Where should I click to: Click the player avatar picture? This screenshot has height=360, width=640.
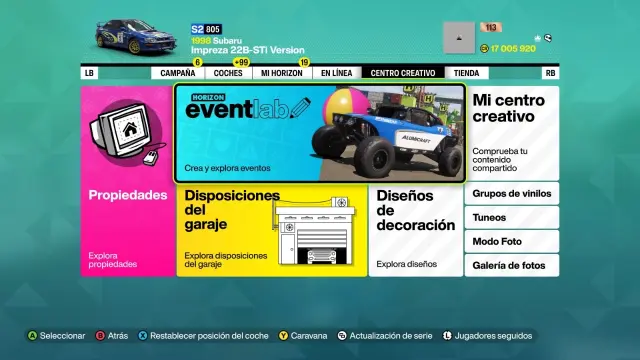tap(459, 38)
